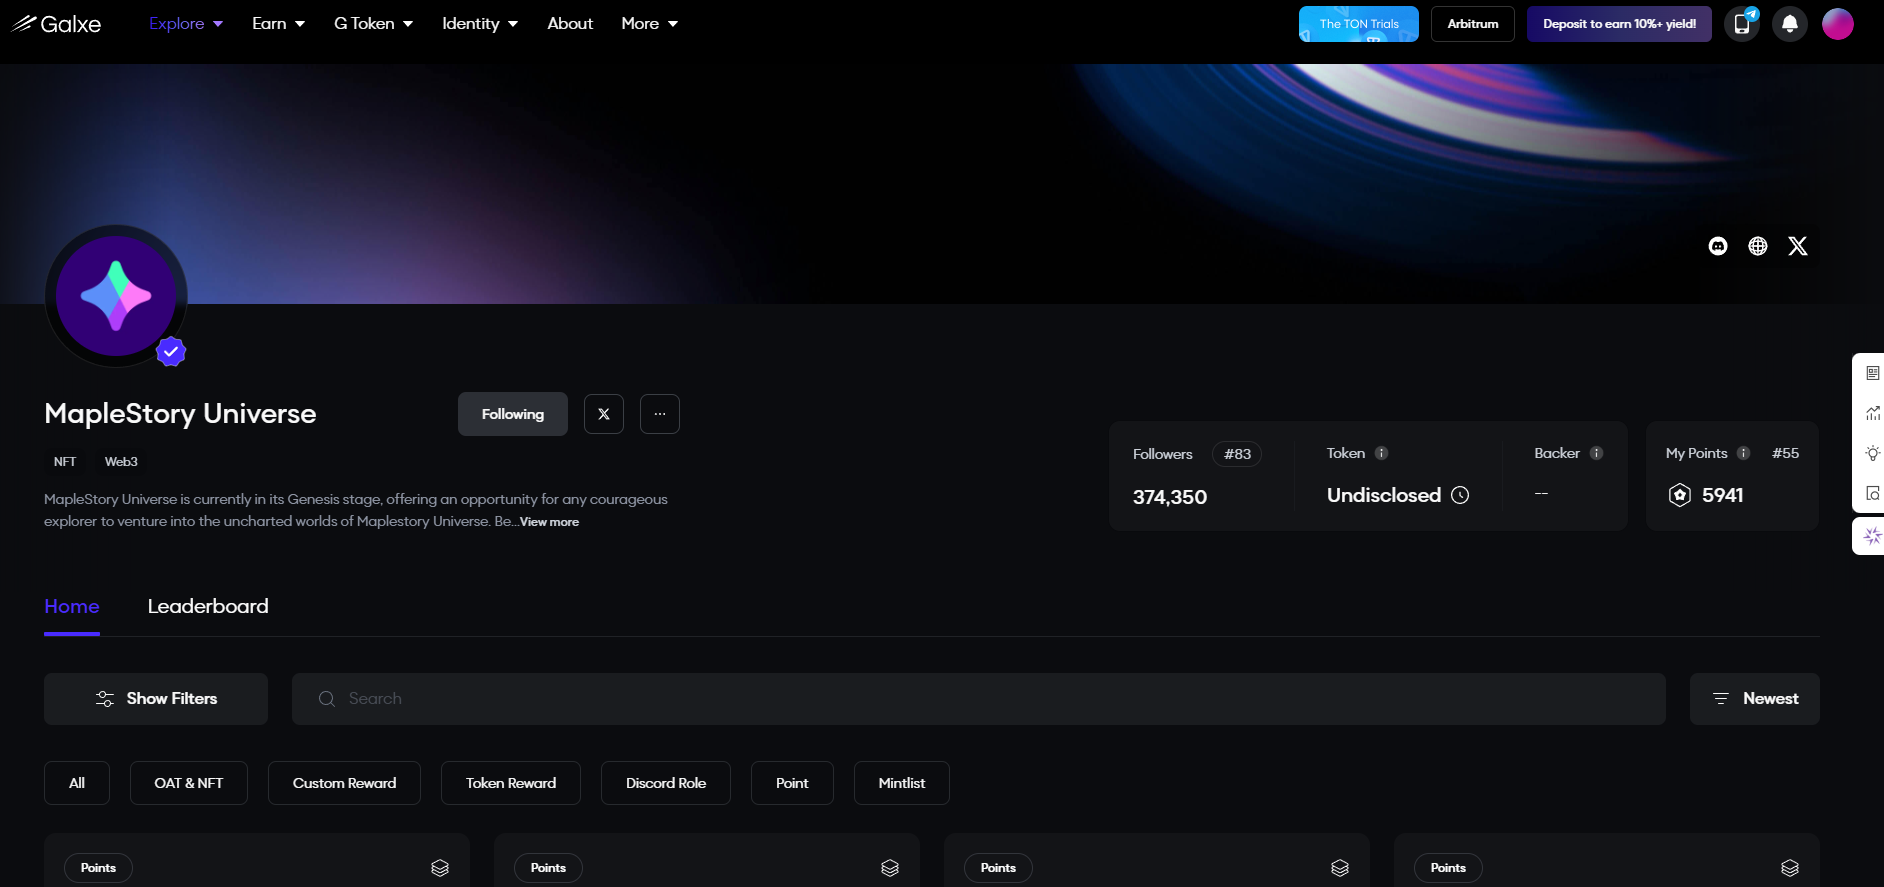1884x887 pixels.
Task: Click the Web3 tag
Action: (121, 461)
